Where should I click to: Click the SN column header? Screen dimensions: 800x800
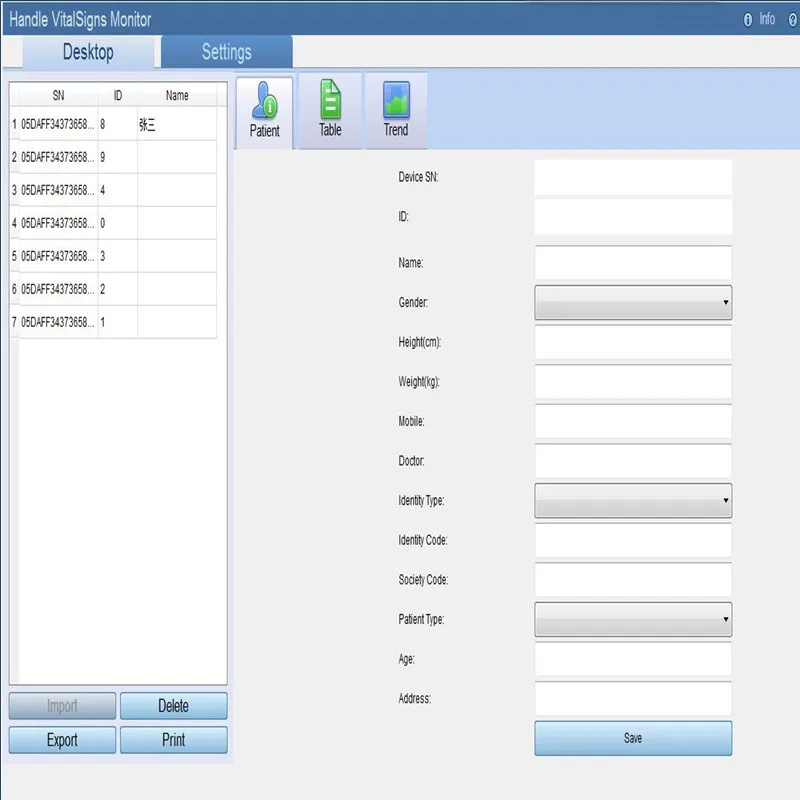[x=58, y=95]
